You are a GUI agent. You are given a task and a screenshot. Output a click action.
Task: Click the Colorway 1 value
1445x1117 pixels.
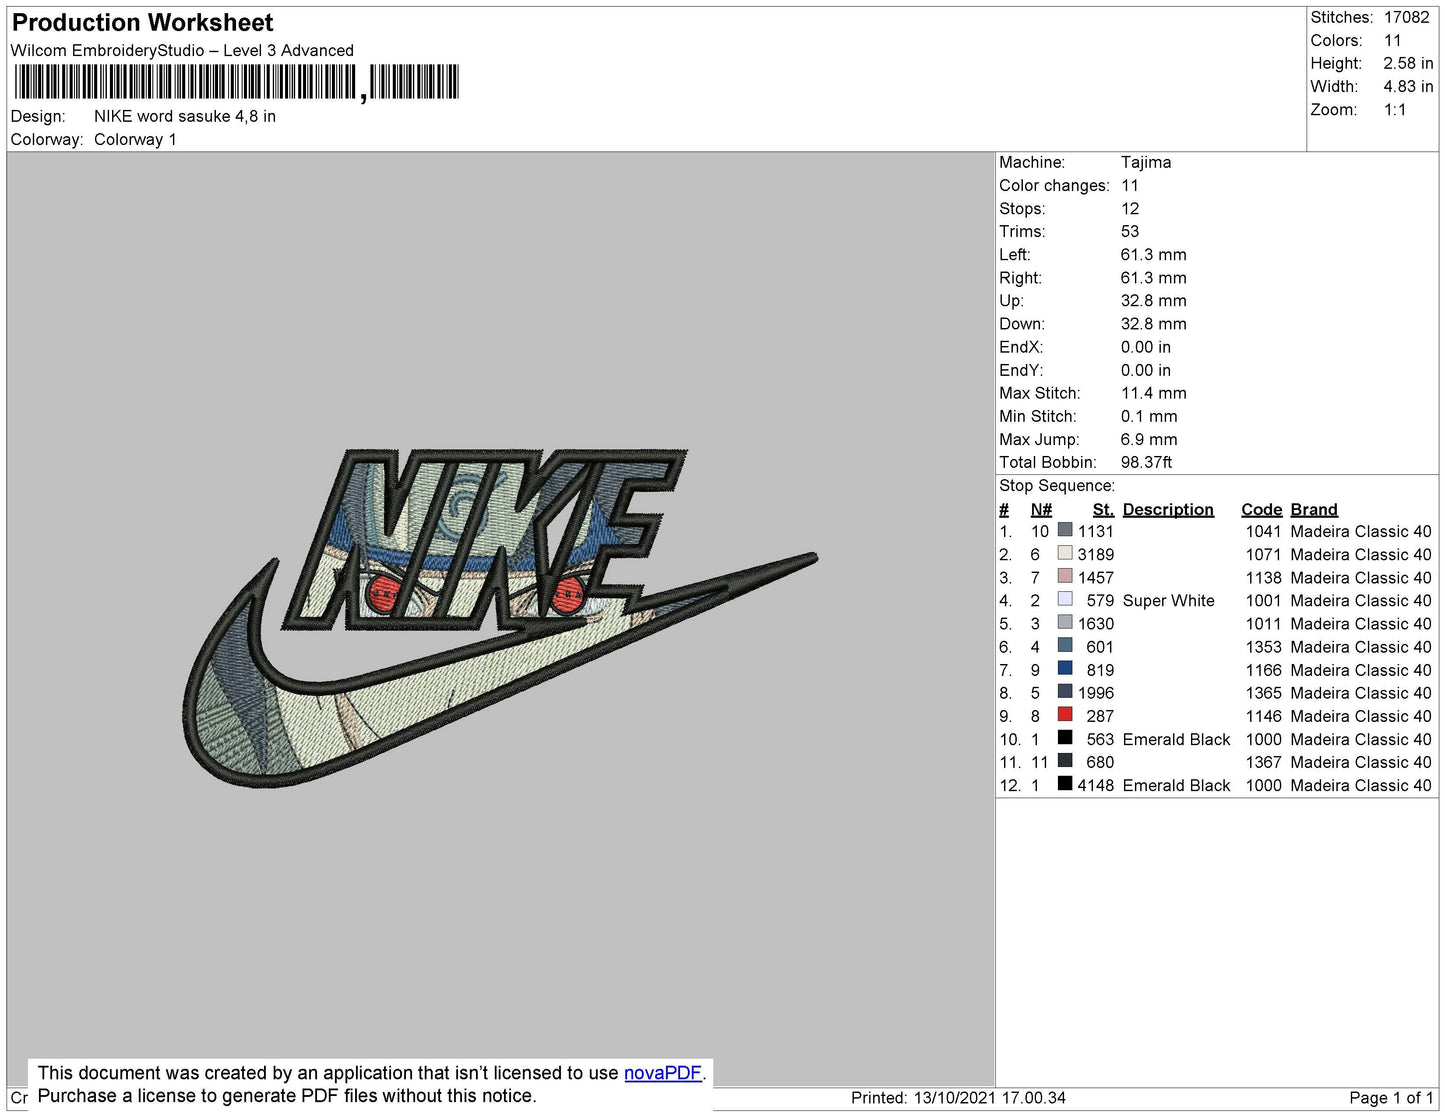135,139
